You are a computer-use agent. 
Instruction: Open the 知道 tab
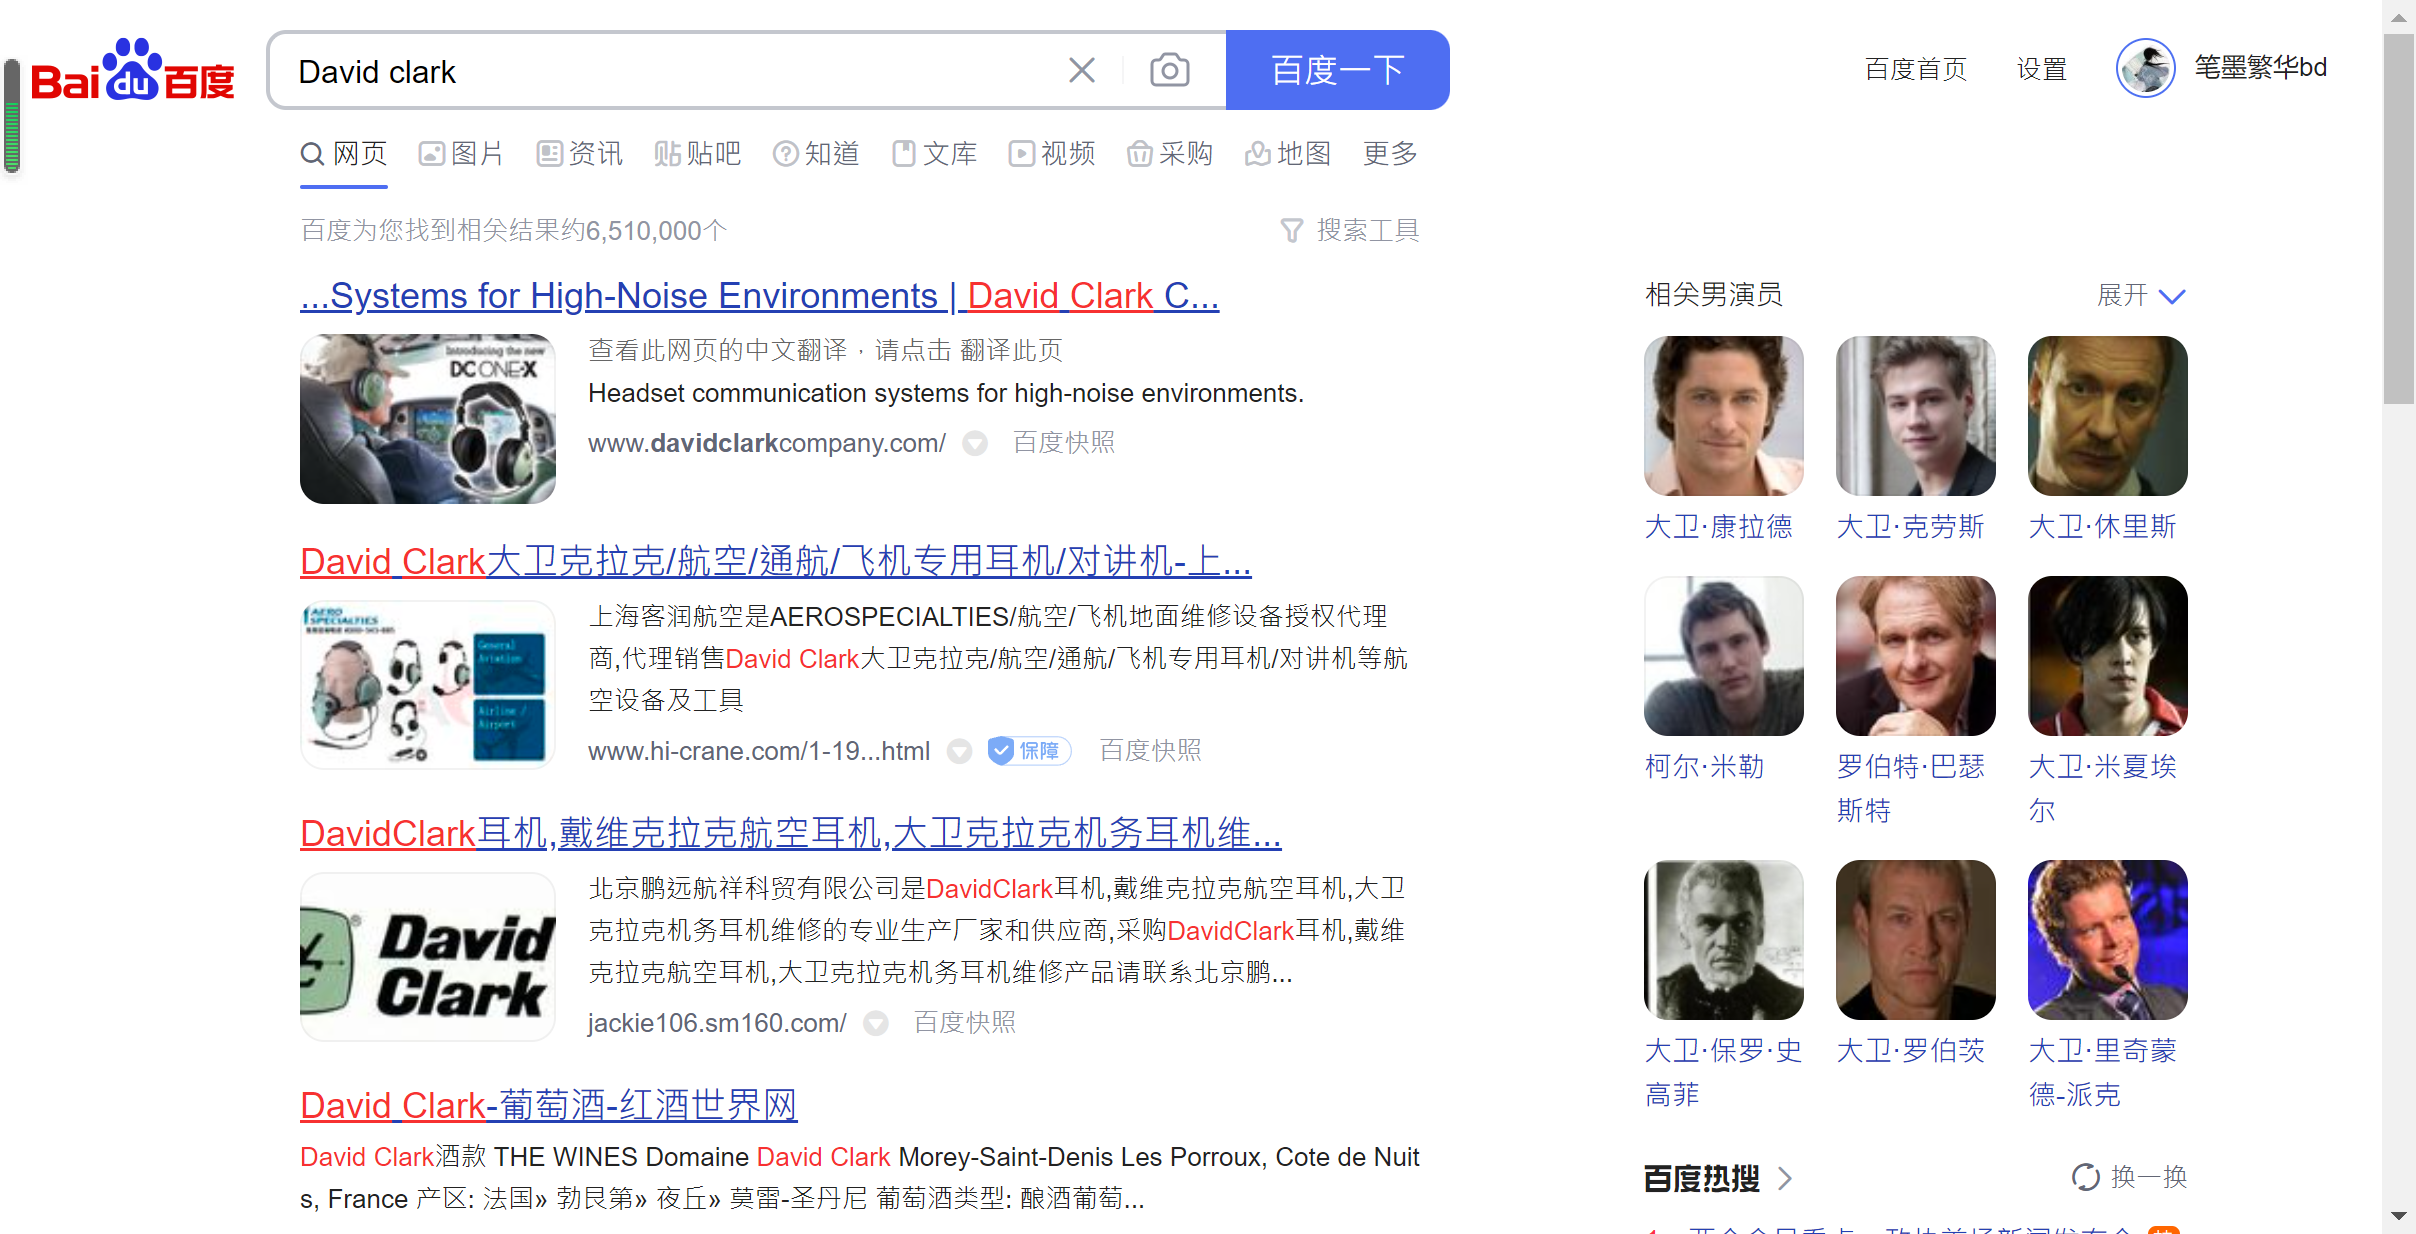816,154
